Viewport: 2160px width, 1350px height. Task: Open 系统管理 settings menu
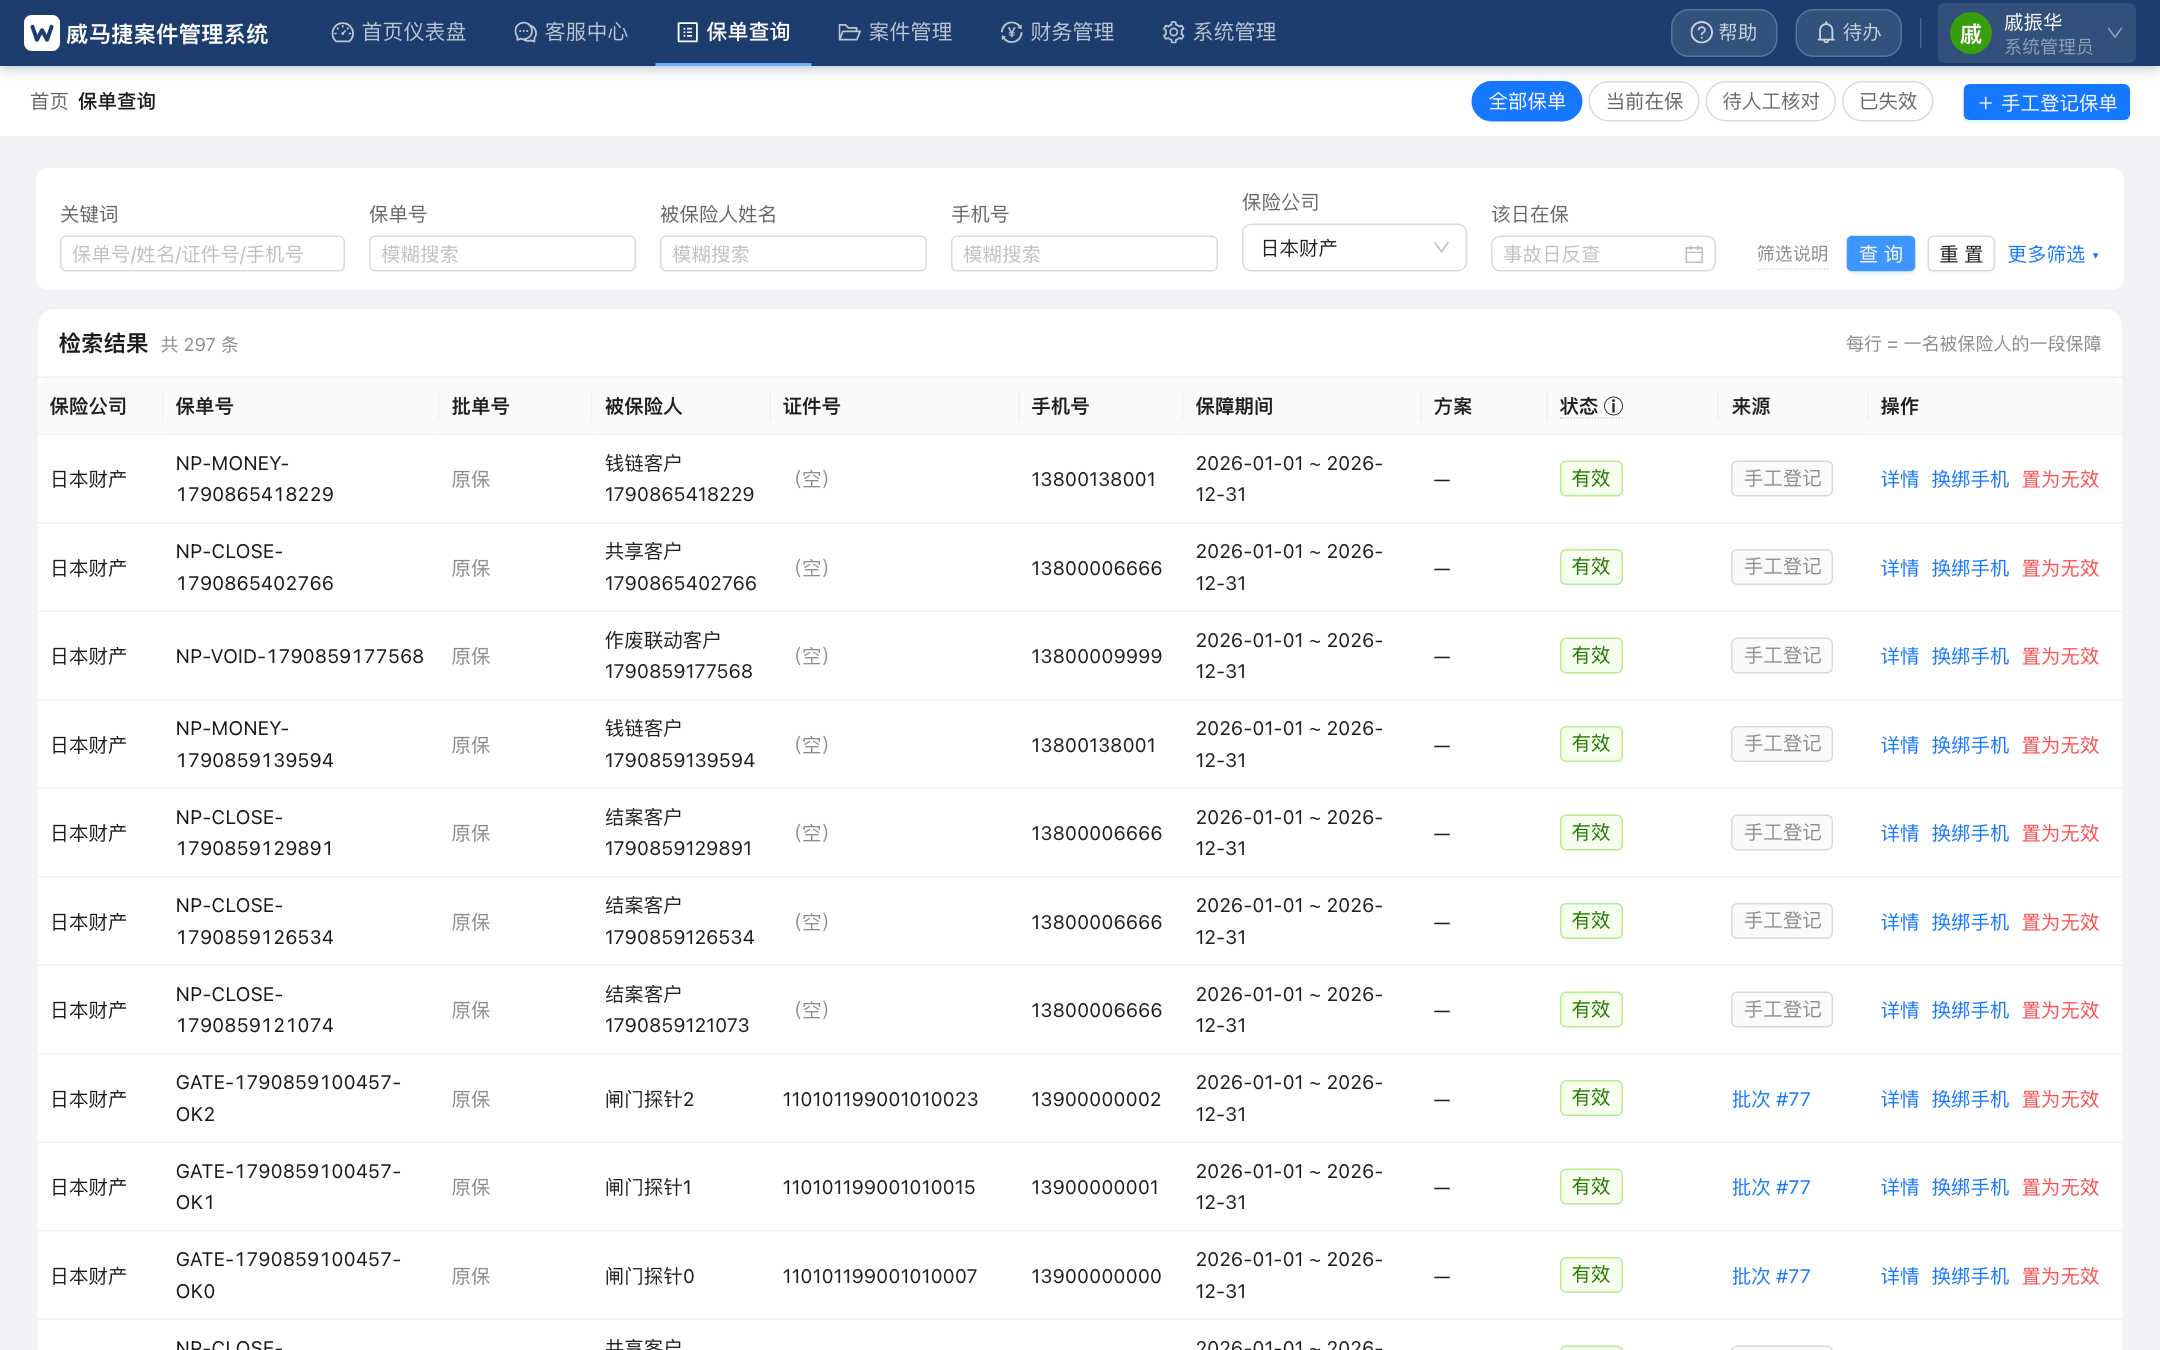[1219, 32]
